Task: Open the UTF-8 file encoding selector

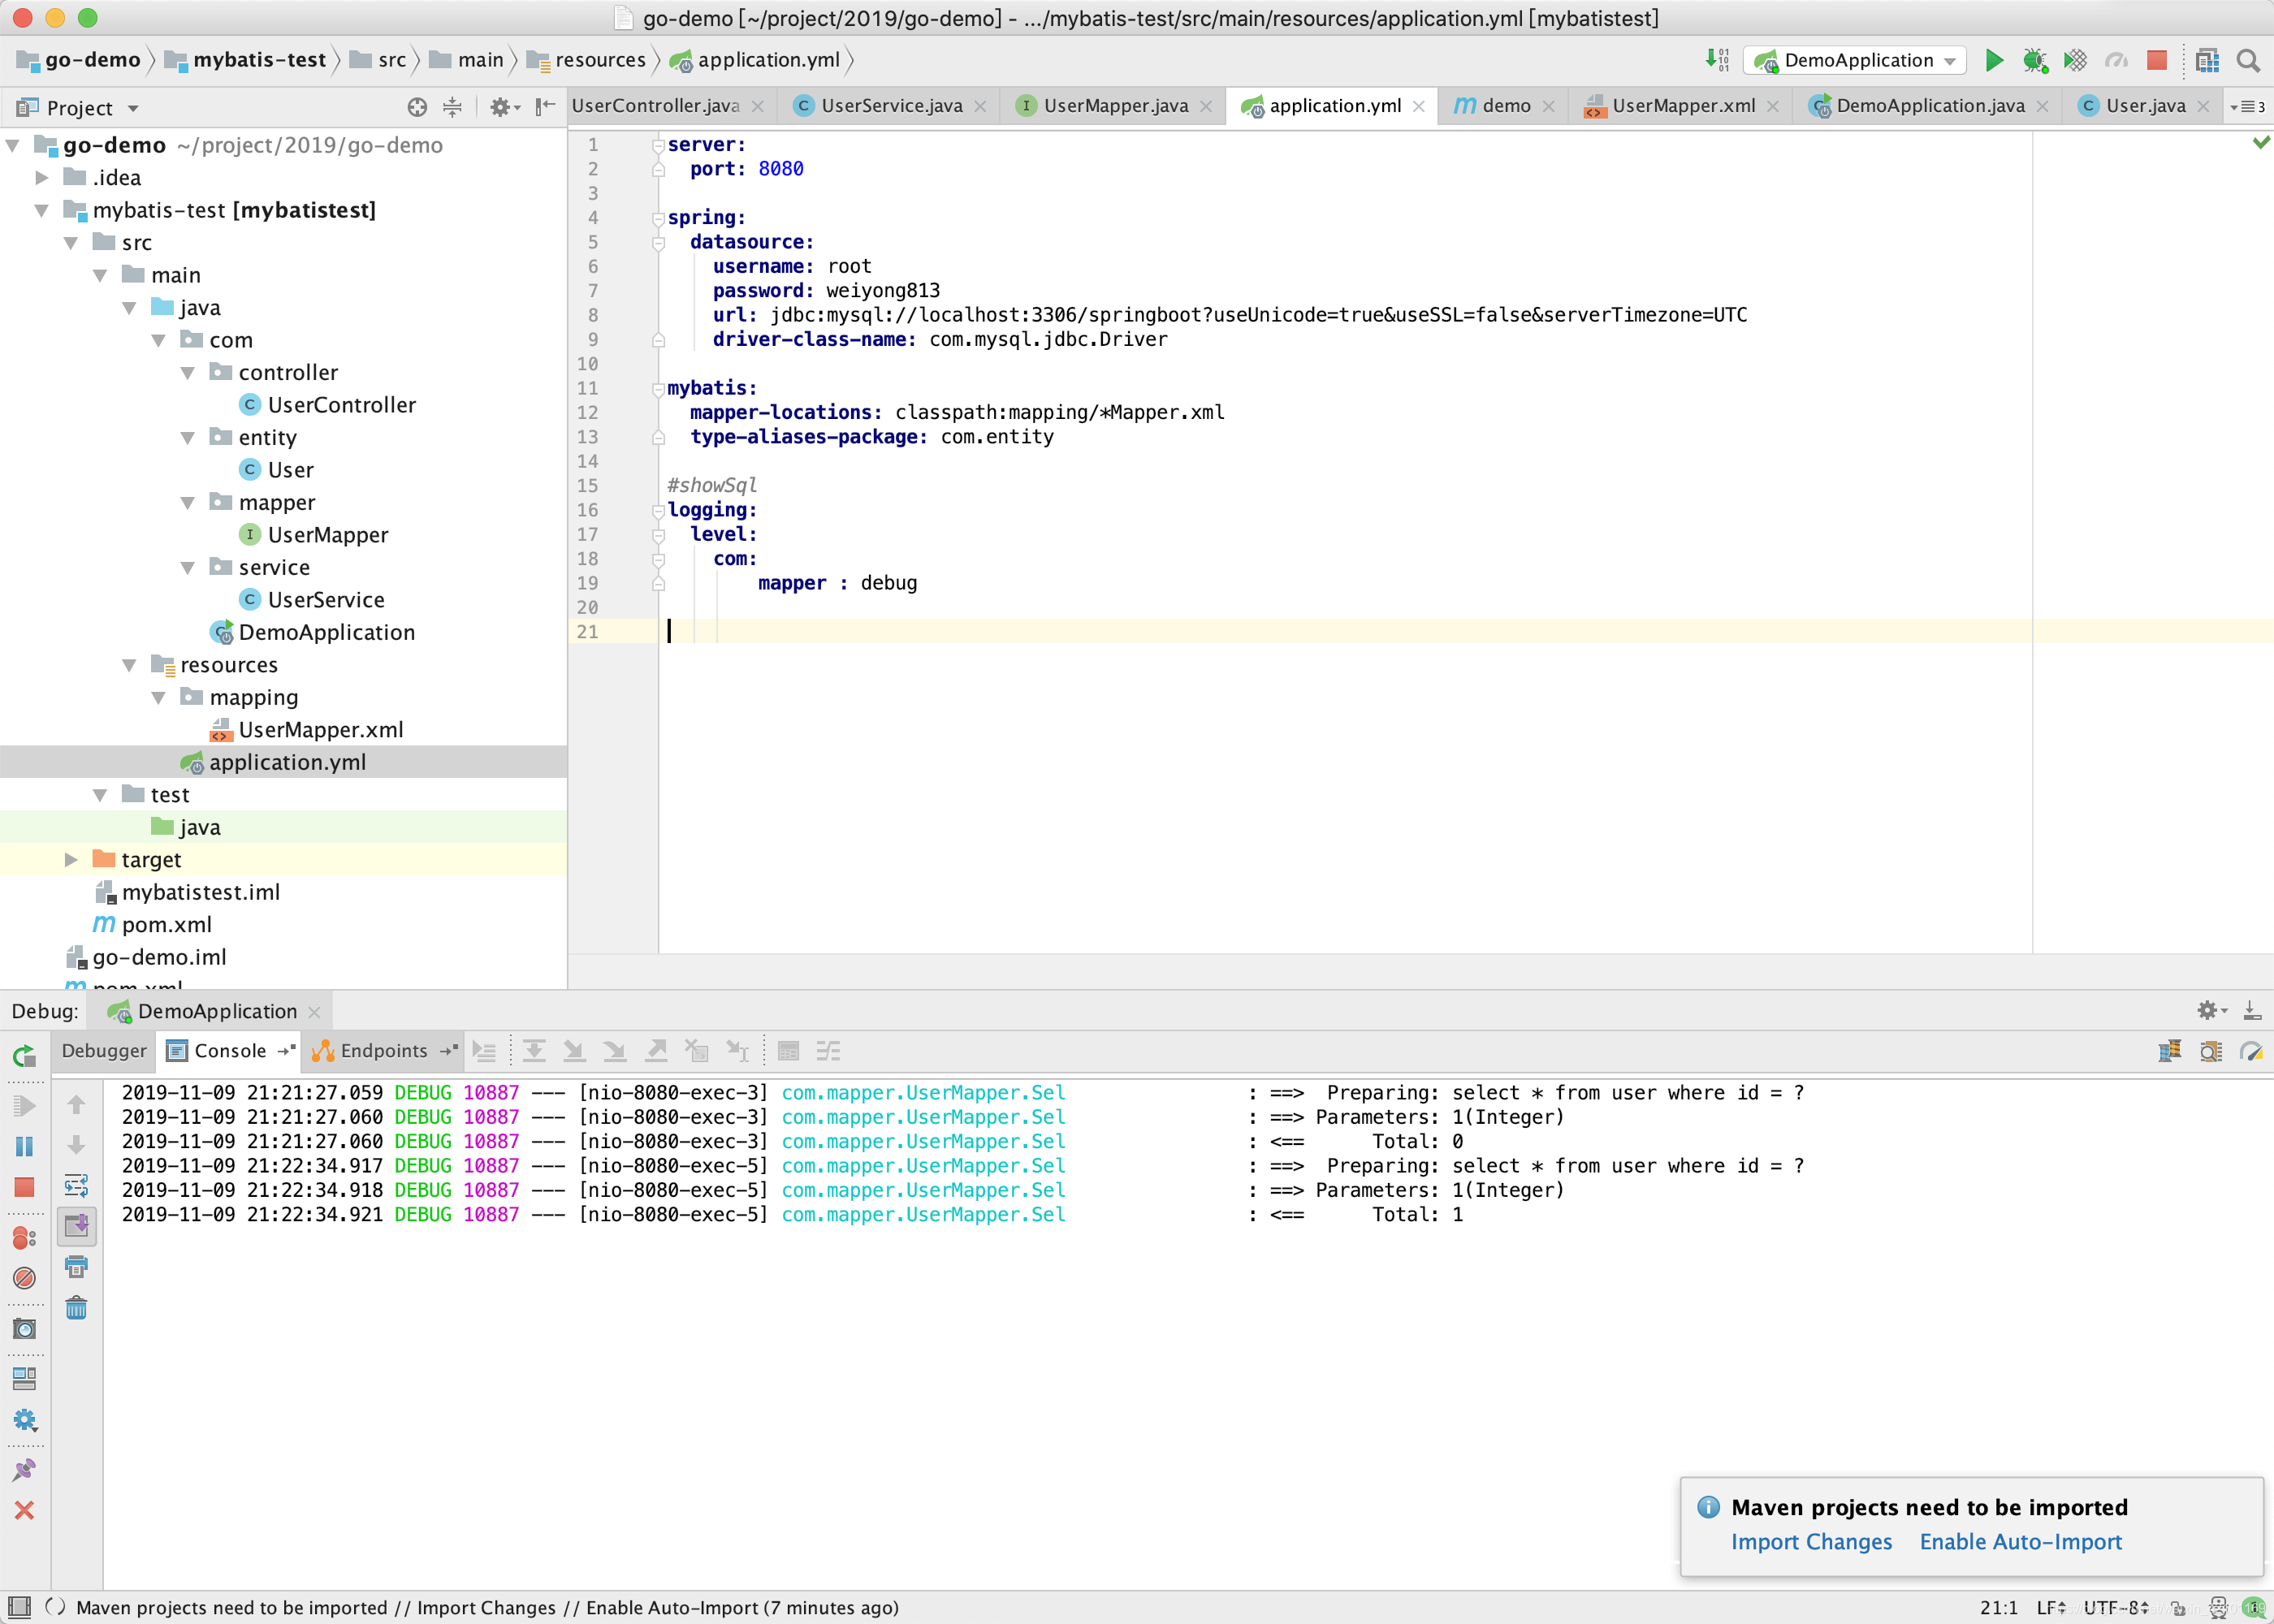Action: 2117,1607
